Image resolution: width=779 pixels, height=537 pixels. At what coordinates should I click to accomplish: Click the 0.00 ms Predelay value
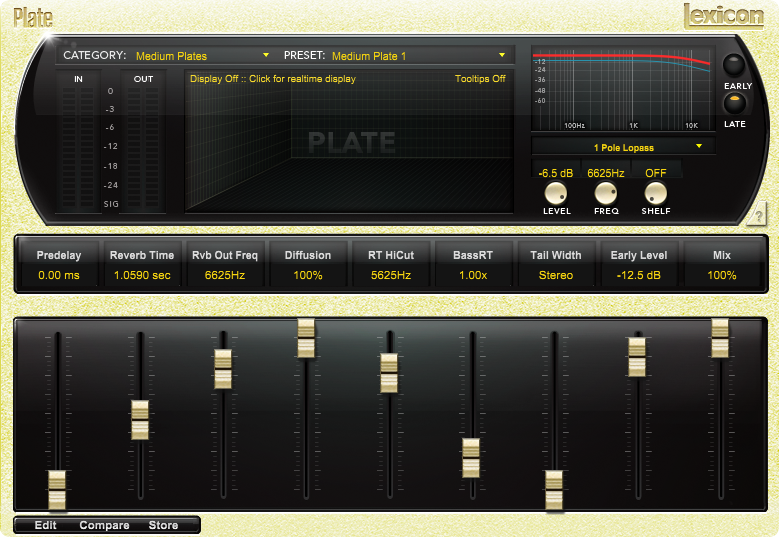59,275
